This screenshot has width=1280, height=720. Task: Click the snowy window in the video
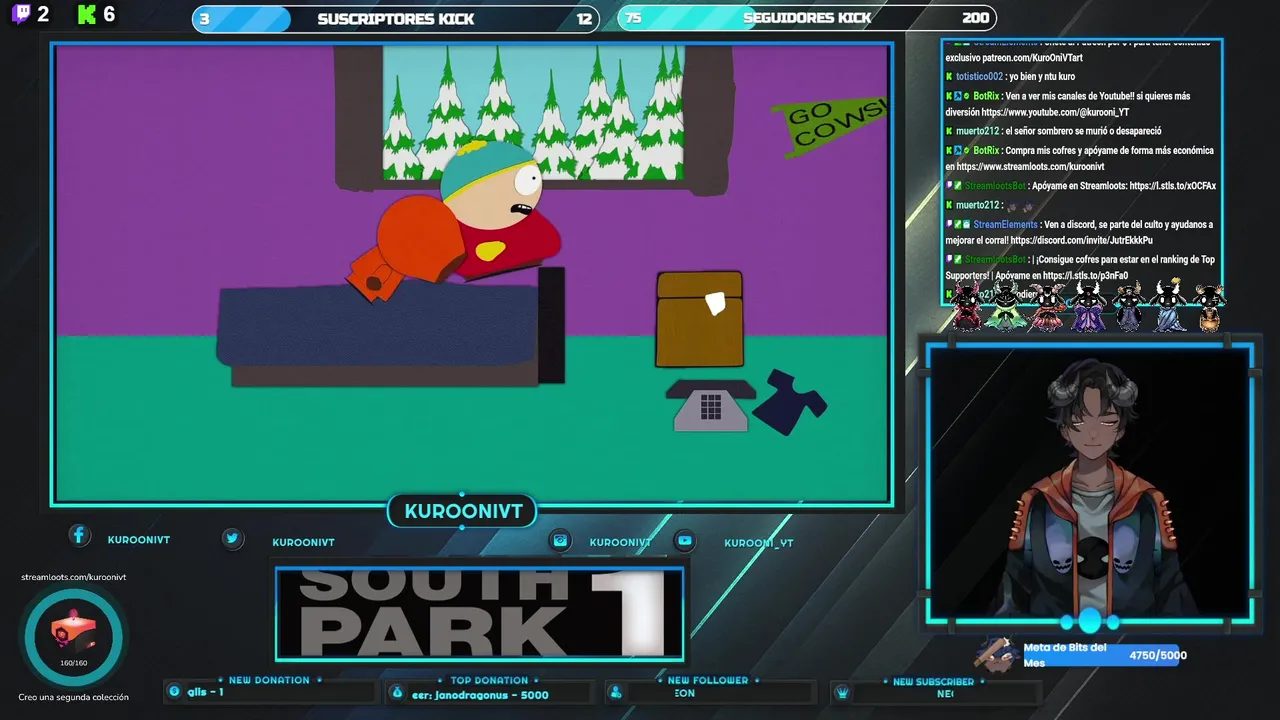point(533,112)
